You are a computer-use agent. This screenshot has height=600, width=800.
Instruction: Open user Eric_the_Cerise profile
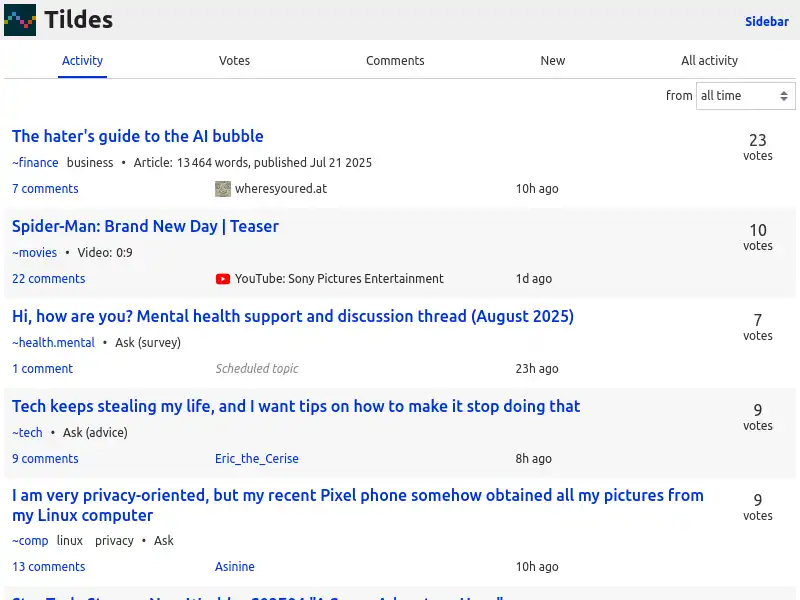[x=257, y=459]
